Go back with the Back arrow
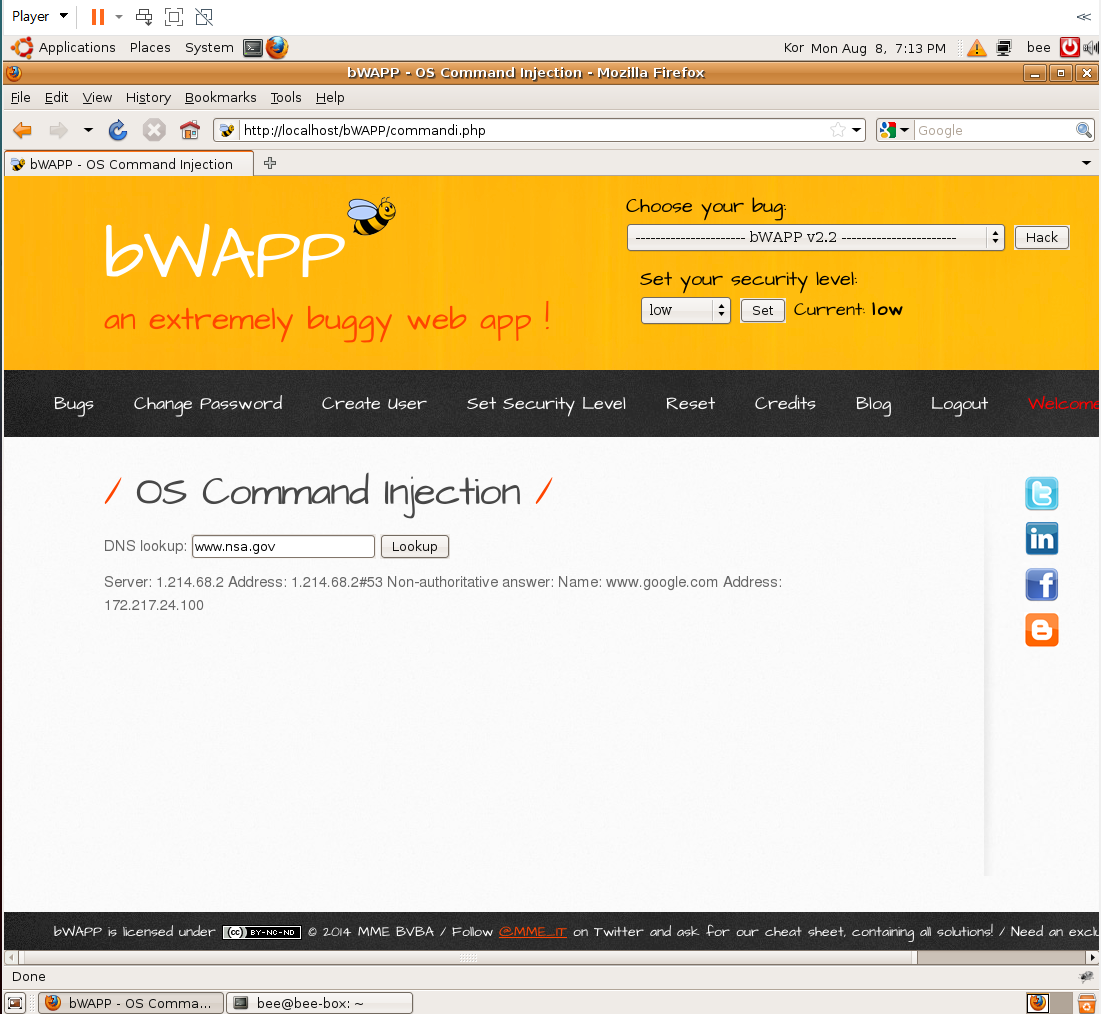 (23, 130)
